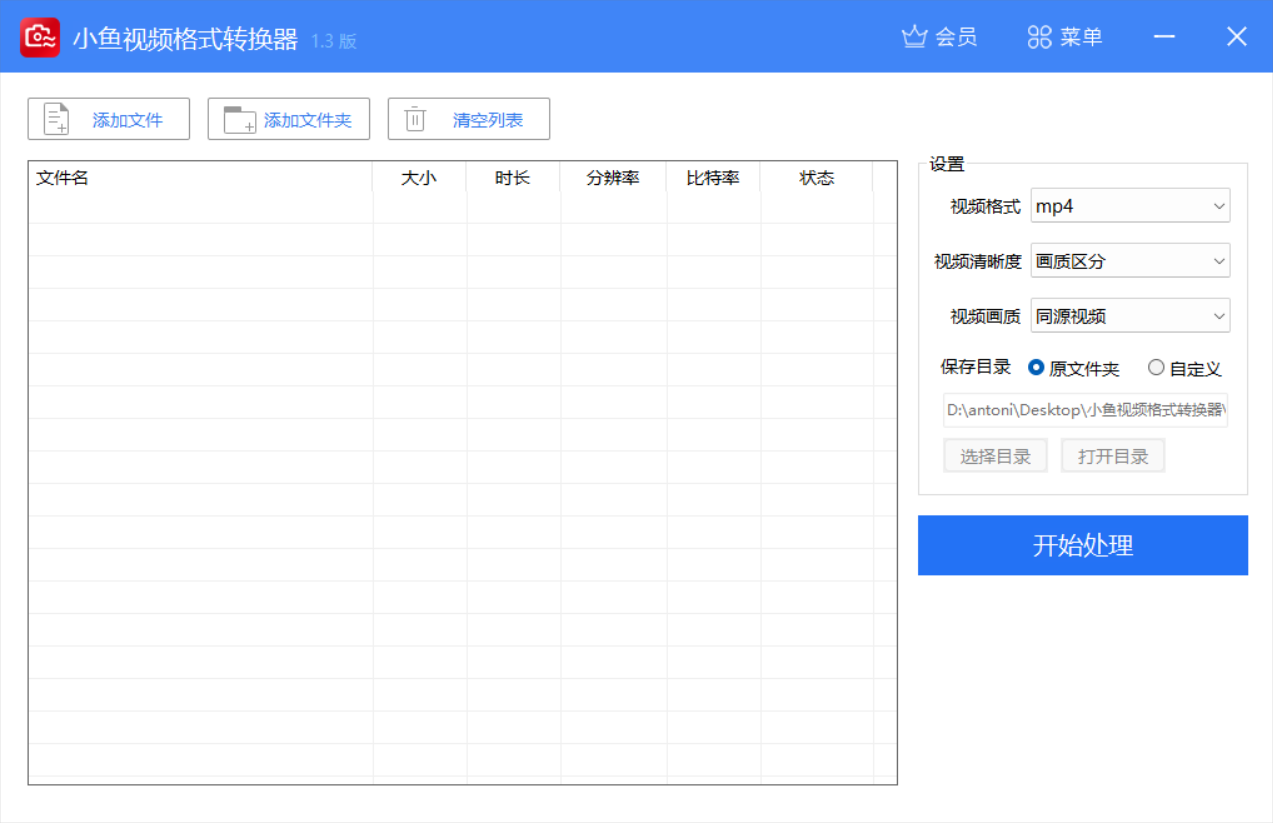Select the 原文件夹 save directory option

pyautogui.click(x=1035, y=367)
